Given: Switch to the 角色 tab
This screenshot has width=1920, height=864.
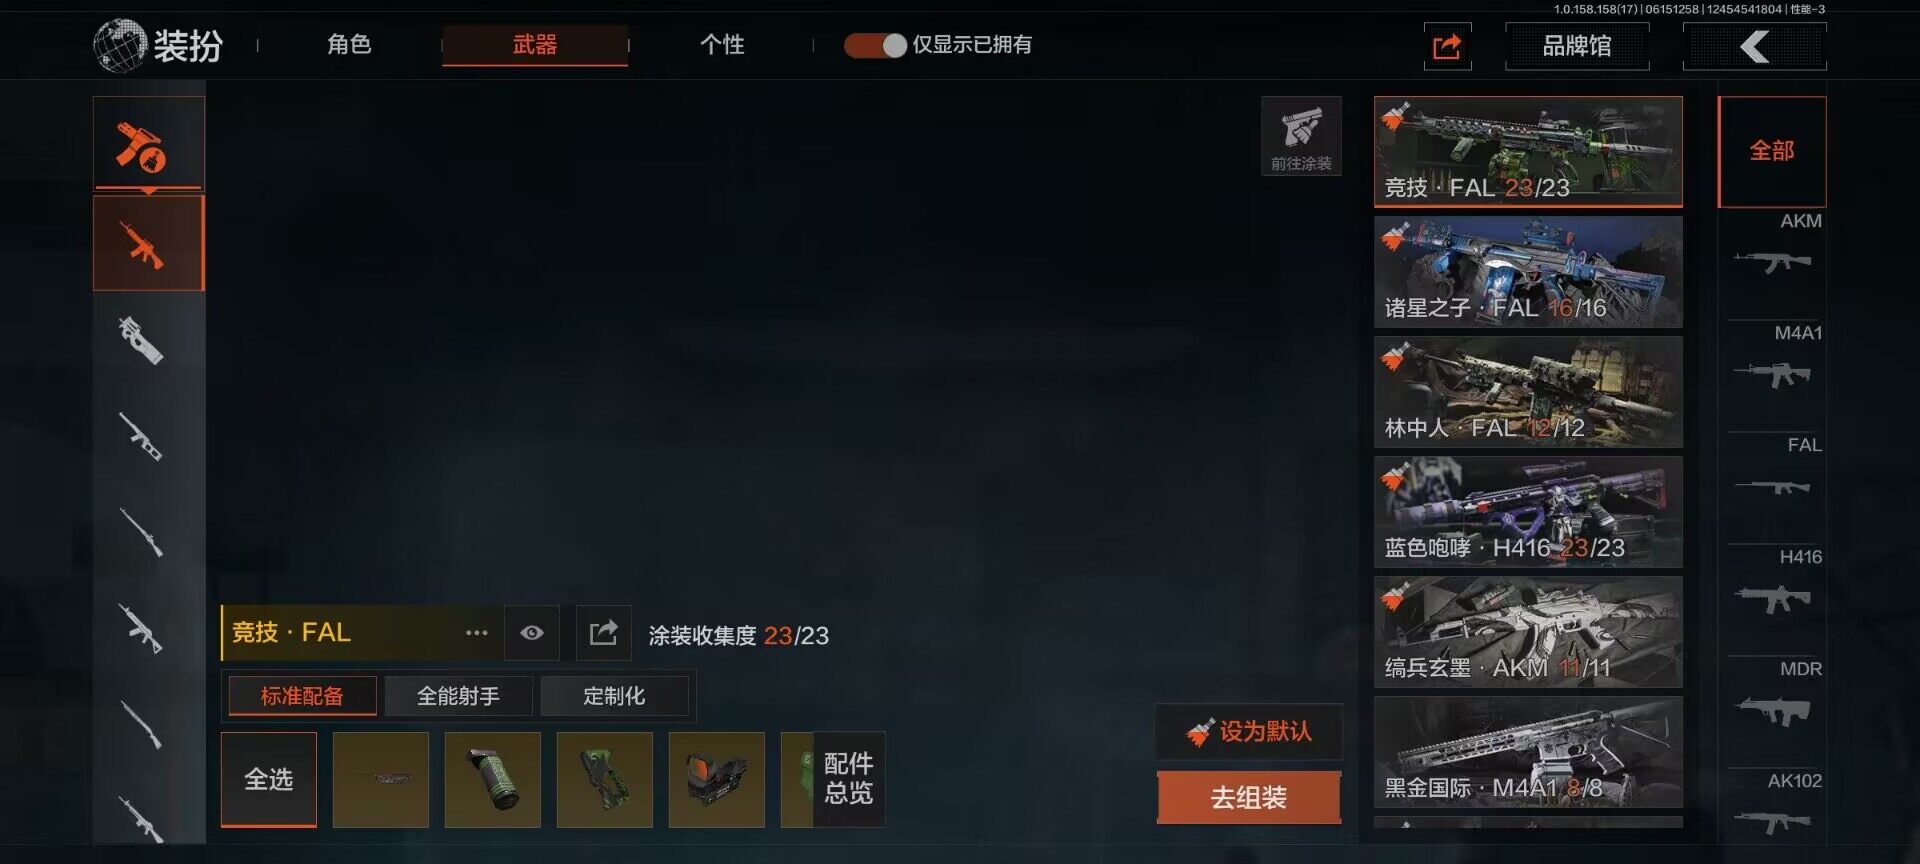Looking at the screenshot, I should tap(349, 45).
